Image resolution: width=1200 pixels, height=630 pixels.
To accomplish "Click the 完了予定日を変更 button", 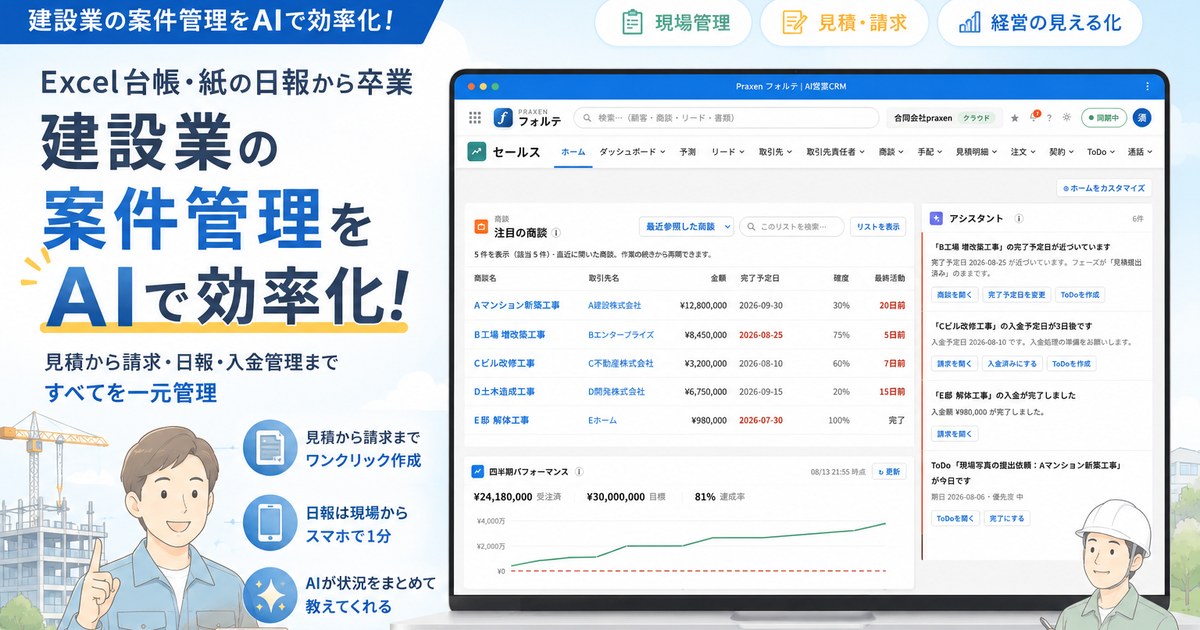I will click(1016, 295).
